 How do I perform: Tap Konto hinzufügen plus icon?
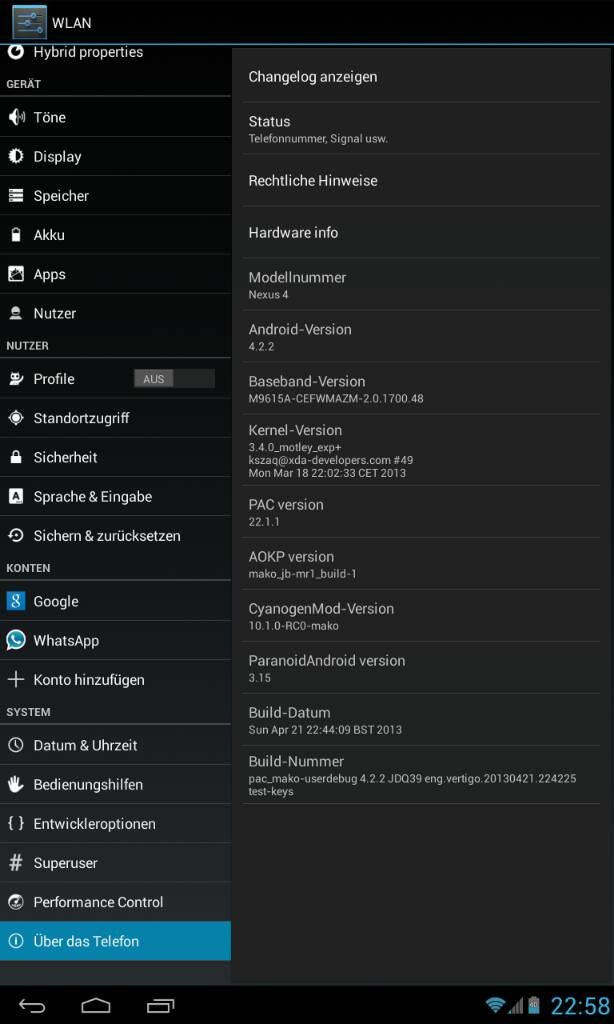click(x=16, y=679)
